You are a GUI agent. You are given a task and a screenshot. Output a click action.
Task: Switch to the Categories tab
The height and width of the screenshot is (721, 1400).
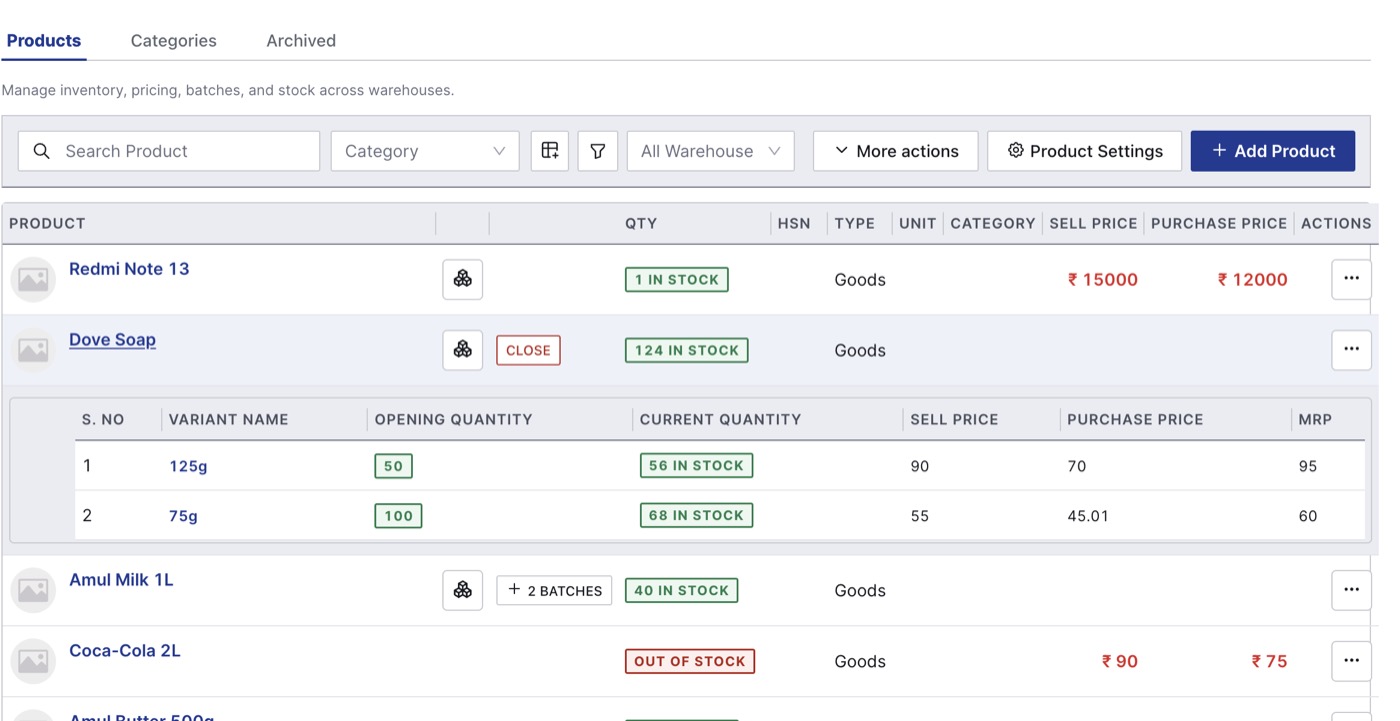[174, 41]
